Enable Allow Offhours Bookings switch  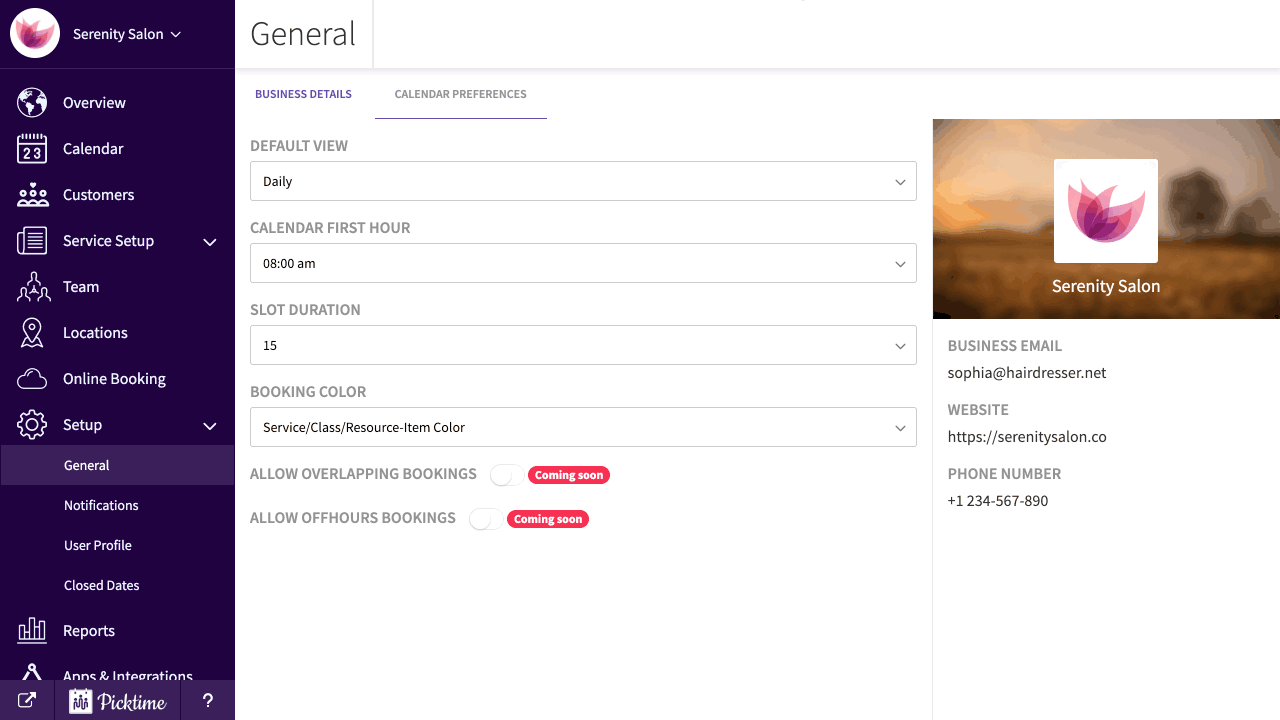[485, 519]
